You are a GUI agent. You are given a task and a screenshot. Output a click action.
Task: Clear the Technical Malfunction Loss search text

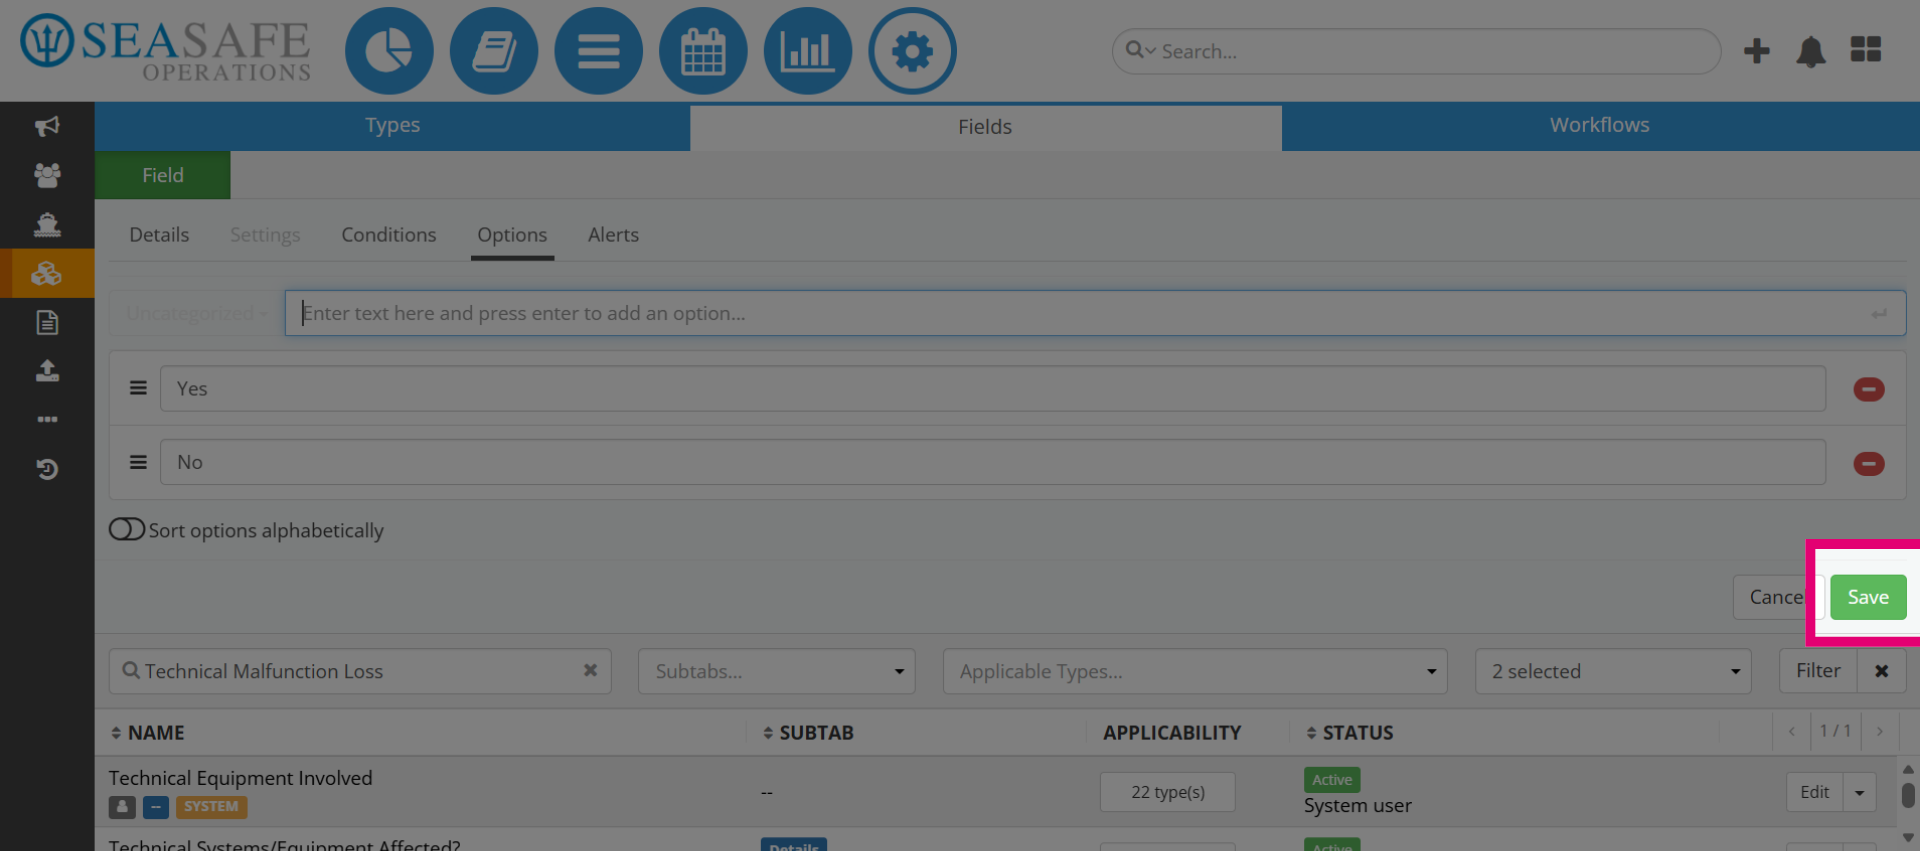(x=590, y=671)
